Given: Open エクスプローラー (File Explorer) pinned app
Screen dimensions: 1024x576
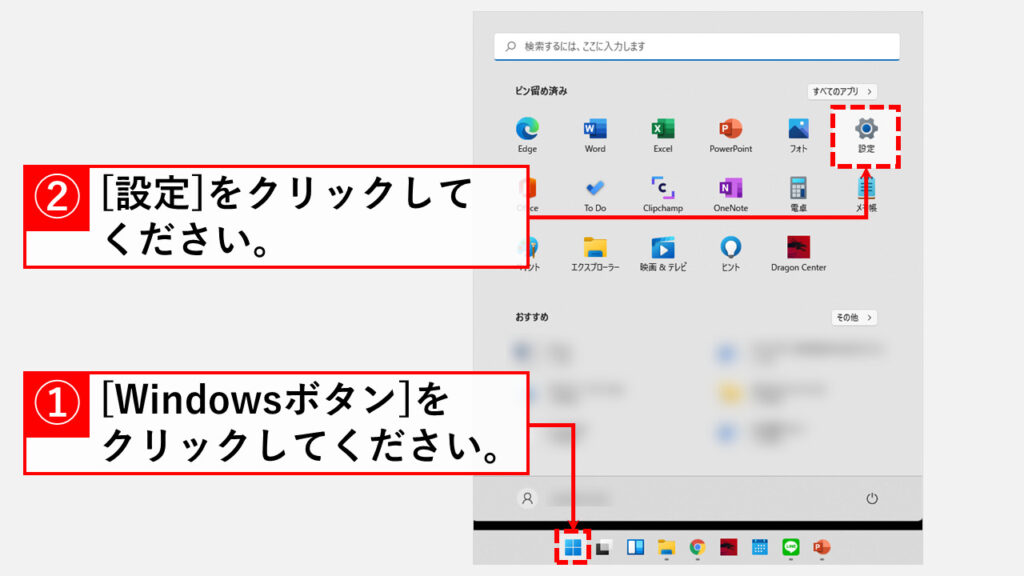Looking at the screenshot, I should [595, 254].
